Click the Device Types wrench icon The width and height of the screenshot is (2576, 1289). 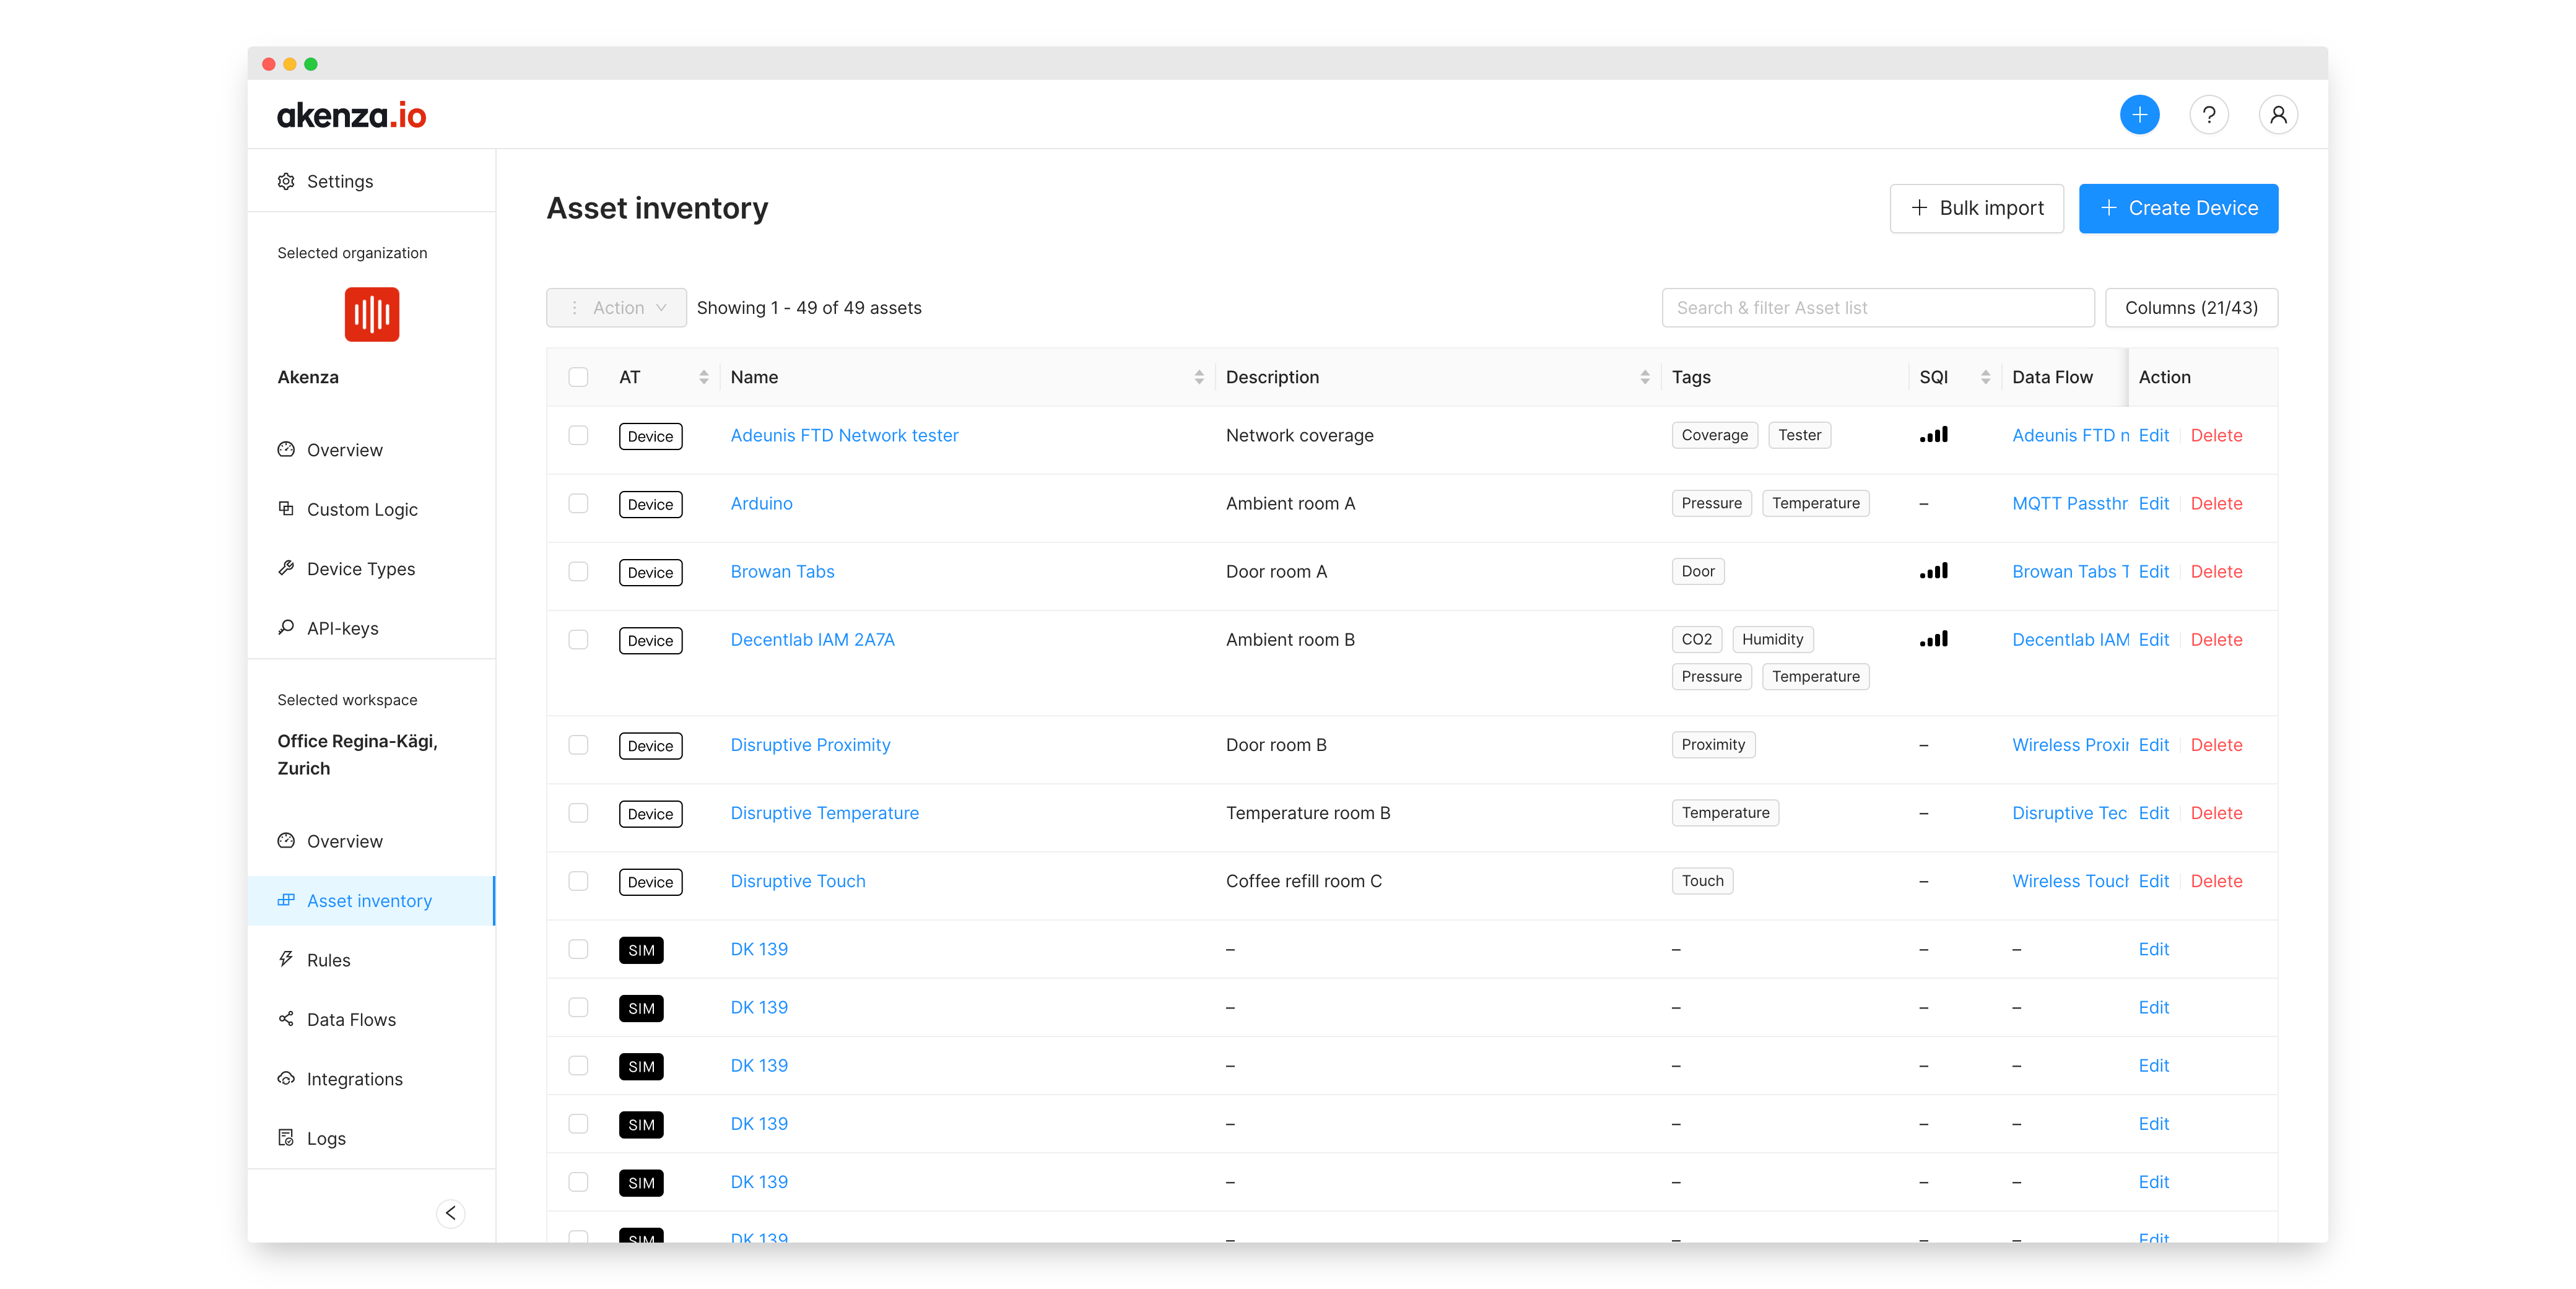286,568
